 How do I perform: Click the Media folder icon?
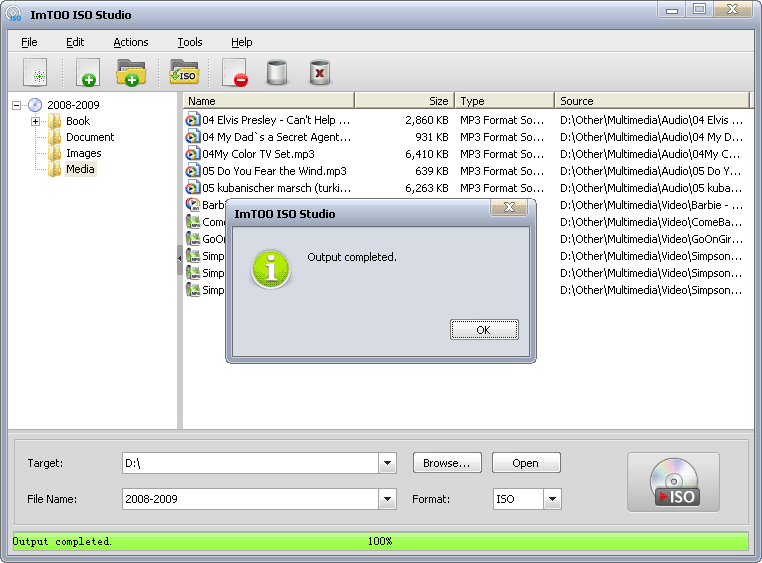pyautogui.click(x=54, y=169)
